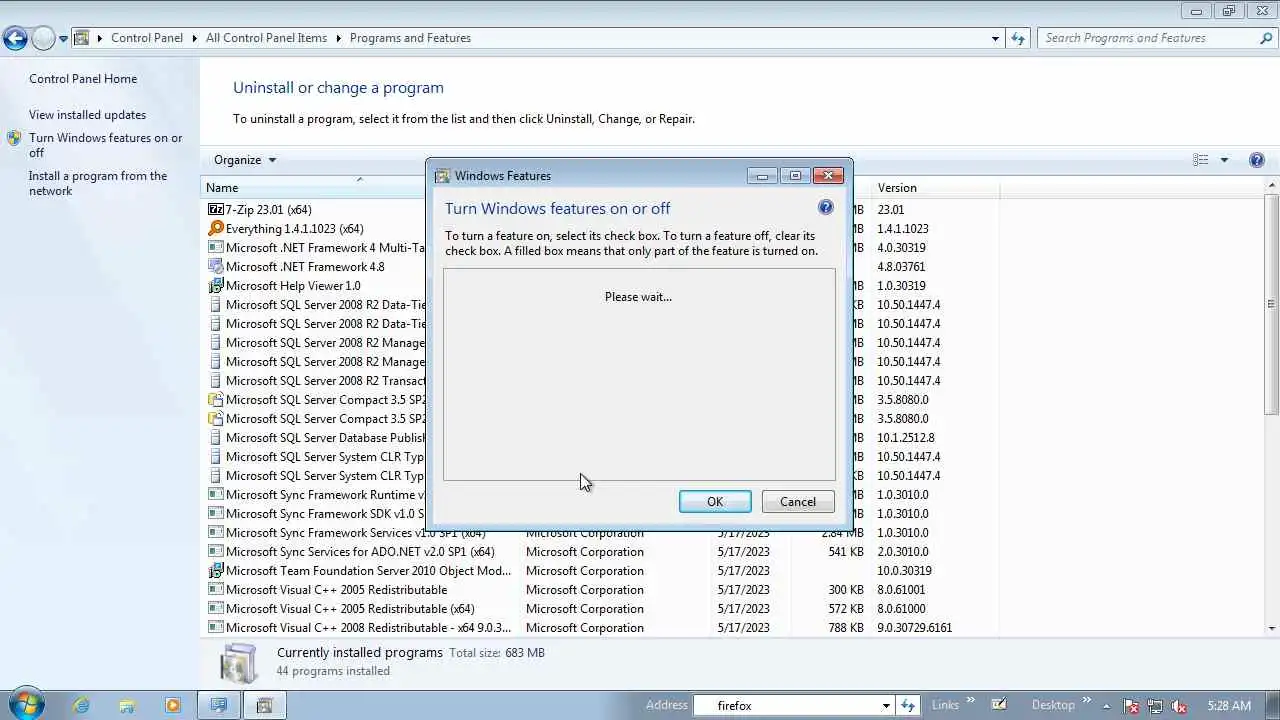Viewport: 1280px width, 720px height.
Task: Click Turn Windows features on or off link
Action: tap(105, 145)
